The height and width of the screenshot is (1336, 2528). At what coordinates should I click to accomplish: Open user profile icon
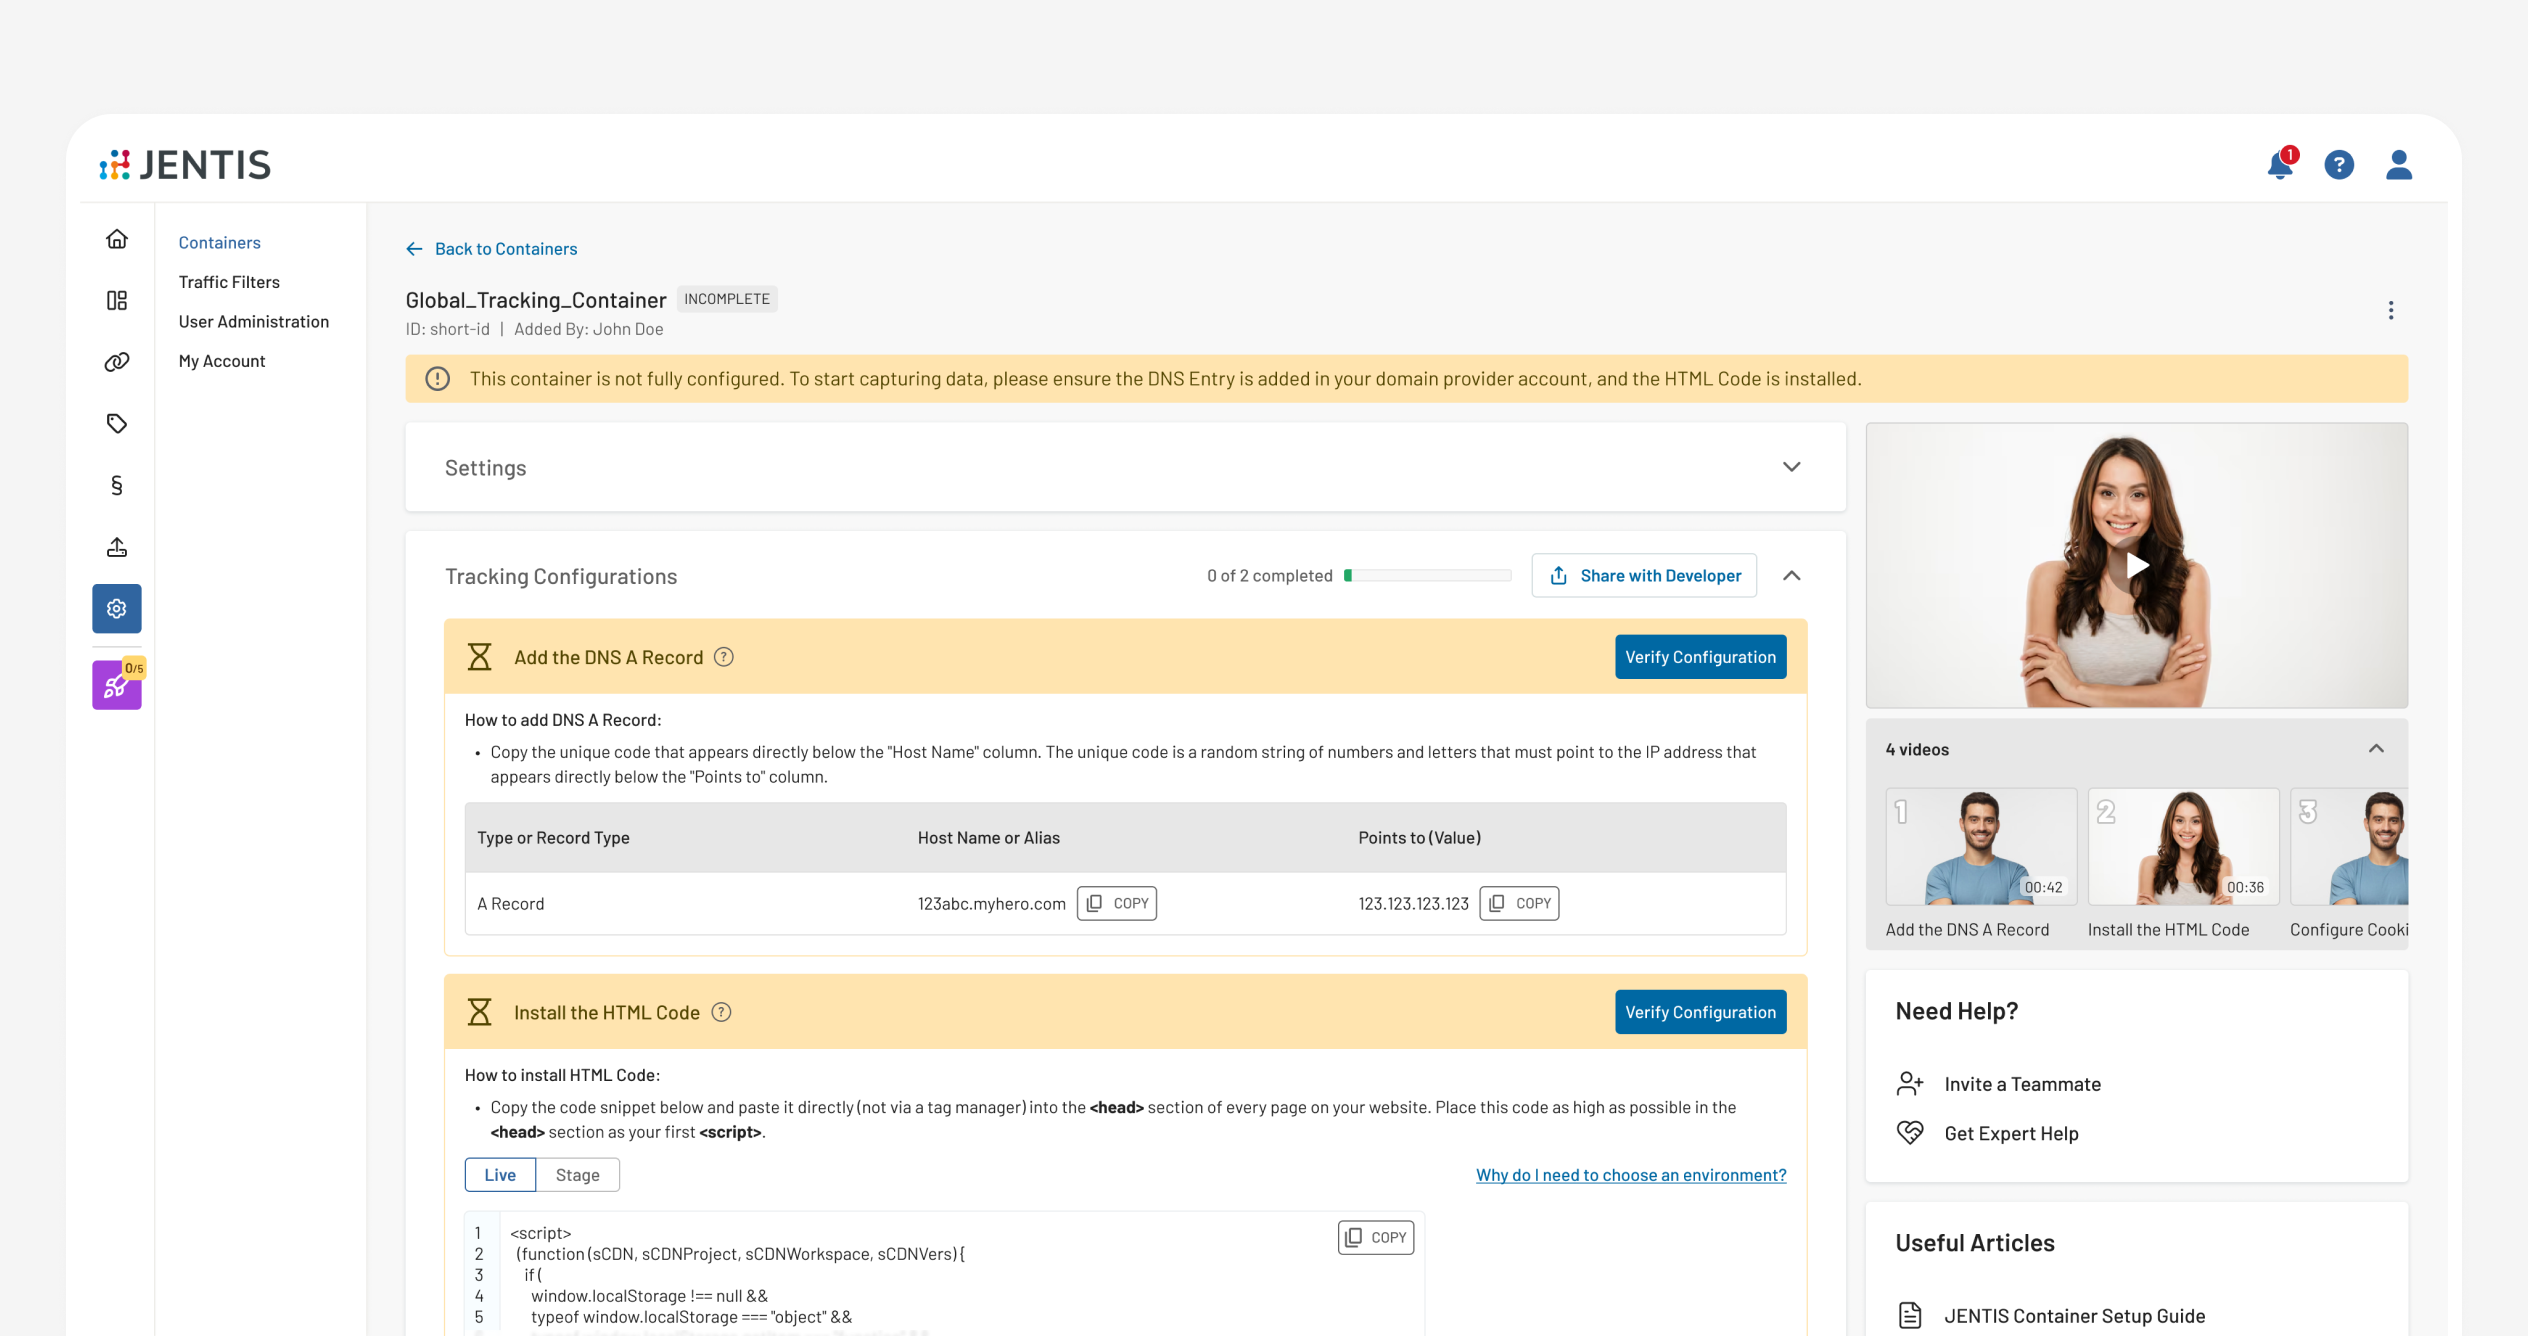(x=2398, y=165)
